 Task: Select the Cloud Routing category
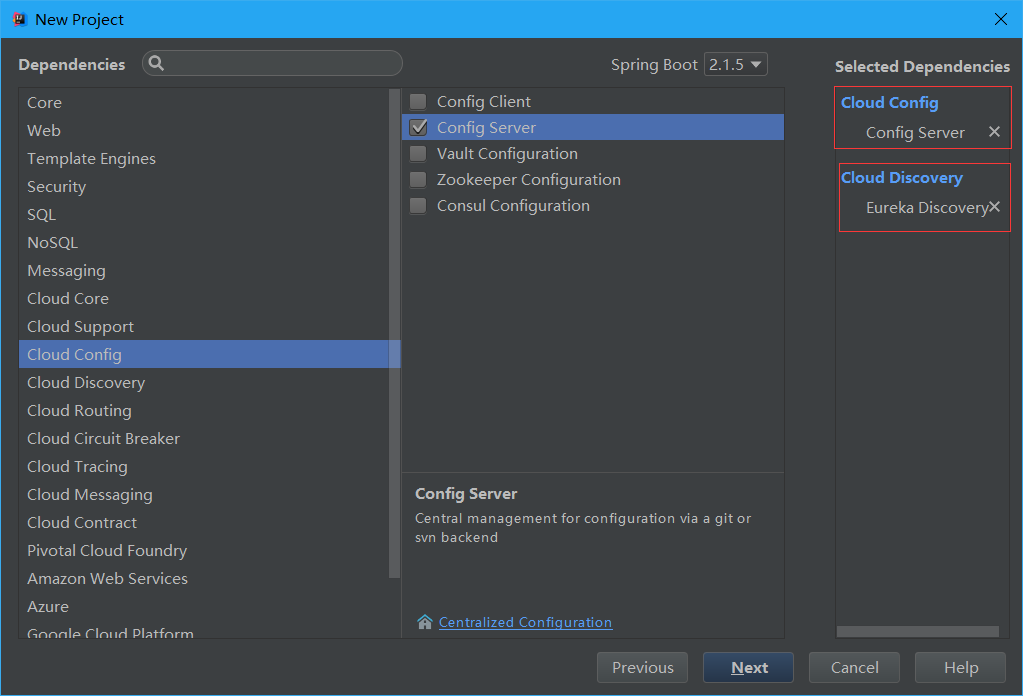coord(204,411)
